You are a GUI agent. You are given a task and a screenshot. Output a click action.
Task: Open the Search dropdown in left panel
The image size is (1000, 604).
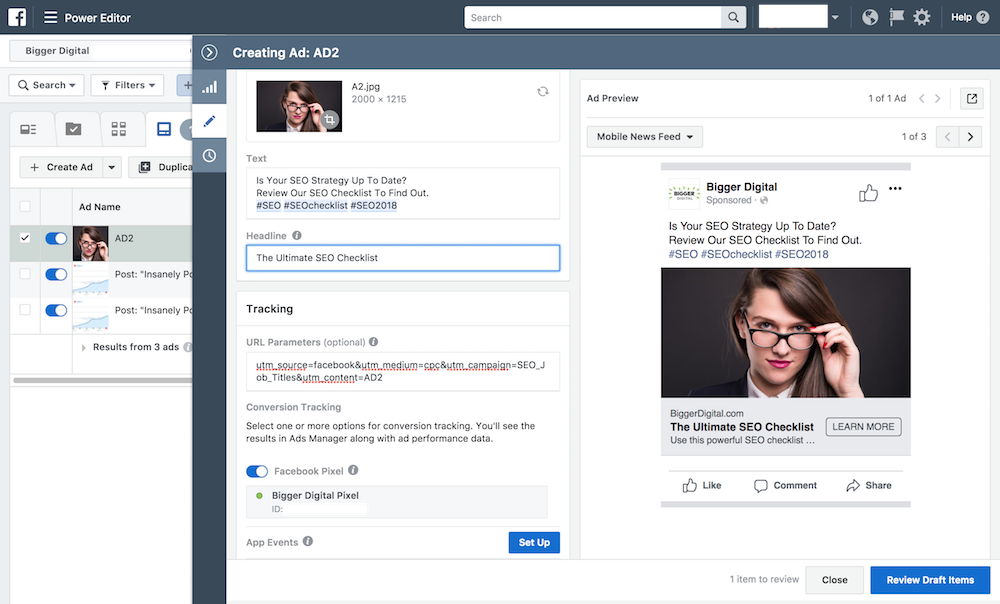click(x=47, y=85)
